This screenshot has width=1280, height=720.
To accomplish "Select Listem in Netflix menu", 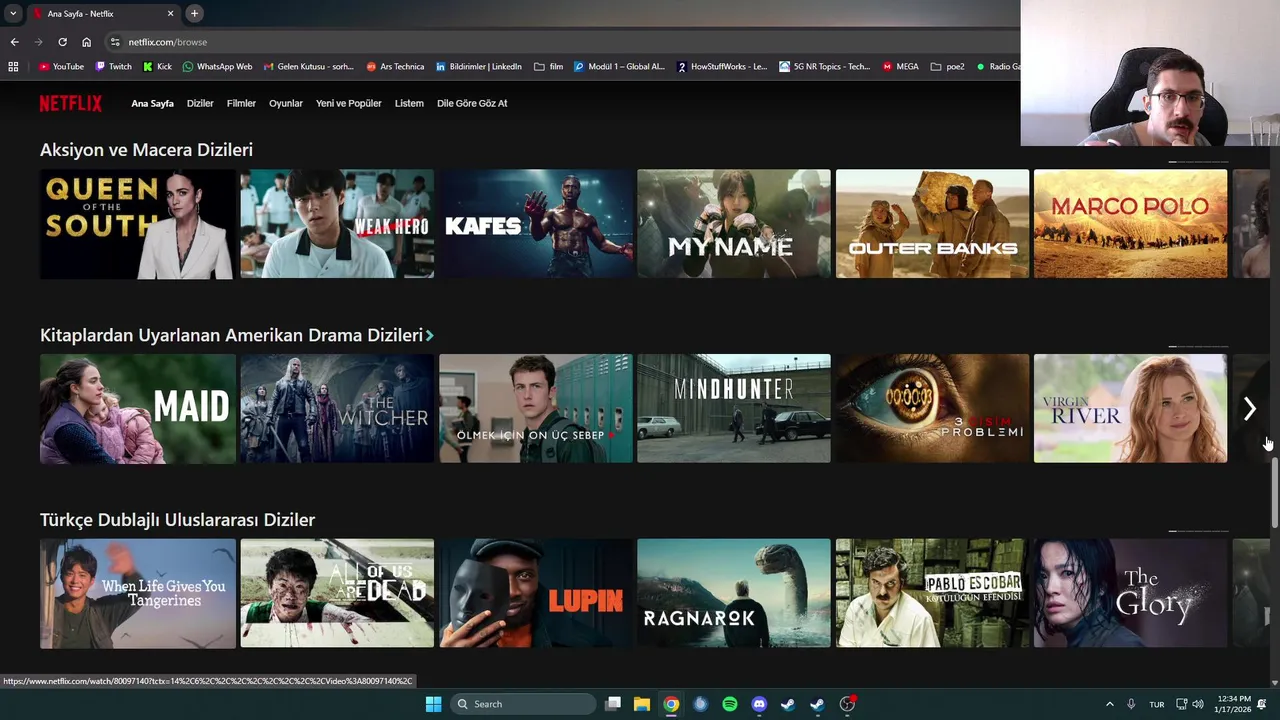I will (409, 103).
